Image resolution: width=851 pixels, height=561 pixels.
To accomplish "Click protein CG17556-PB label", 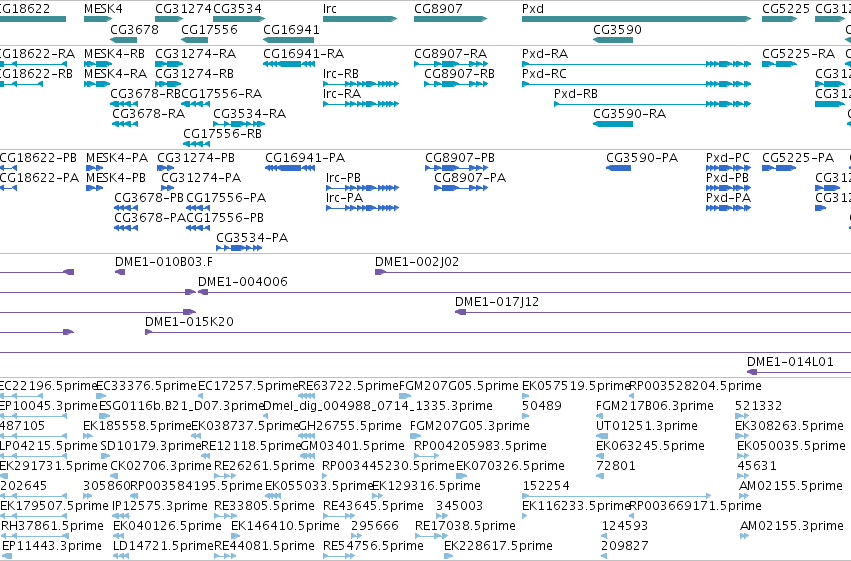I will 225,218.
